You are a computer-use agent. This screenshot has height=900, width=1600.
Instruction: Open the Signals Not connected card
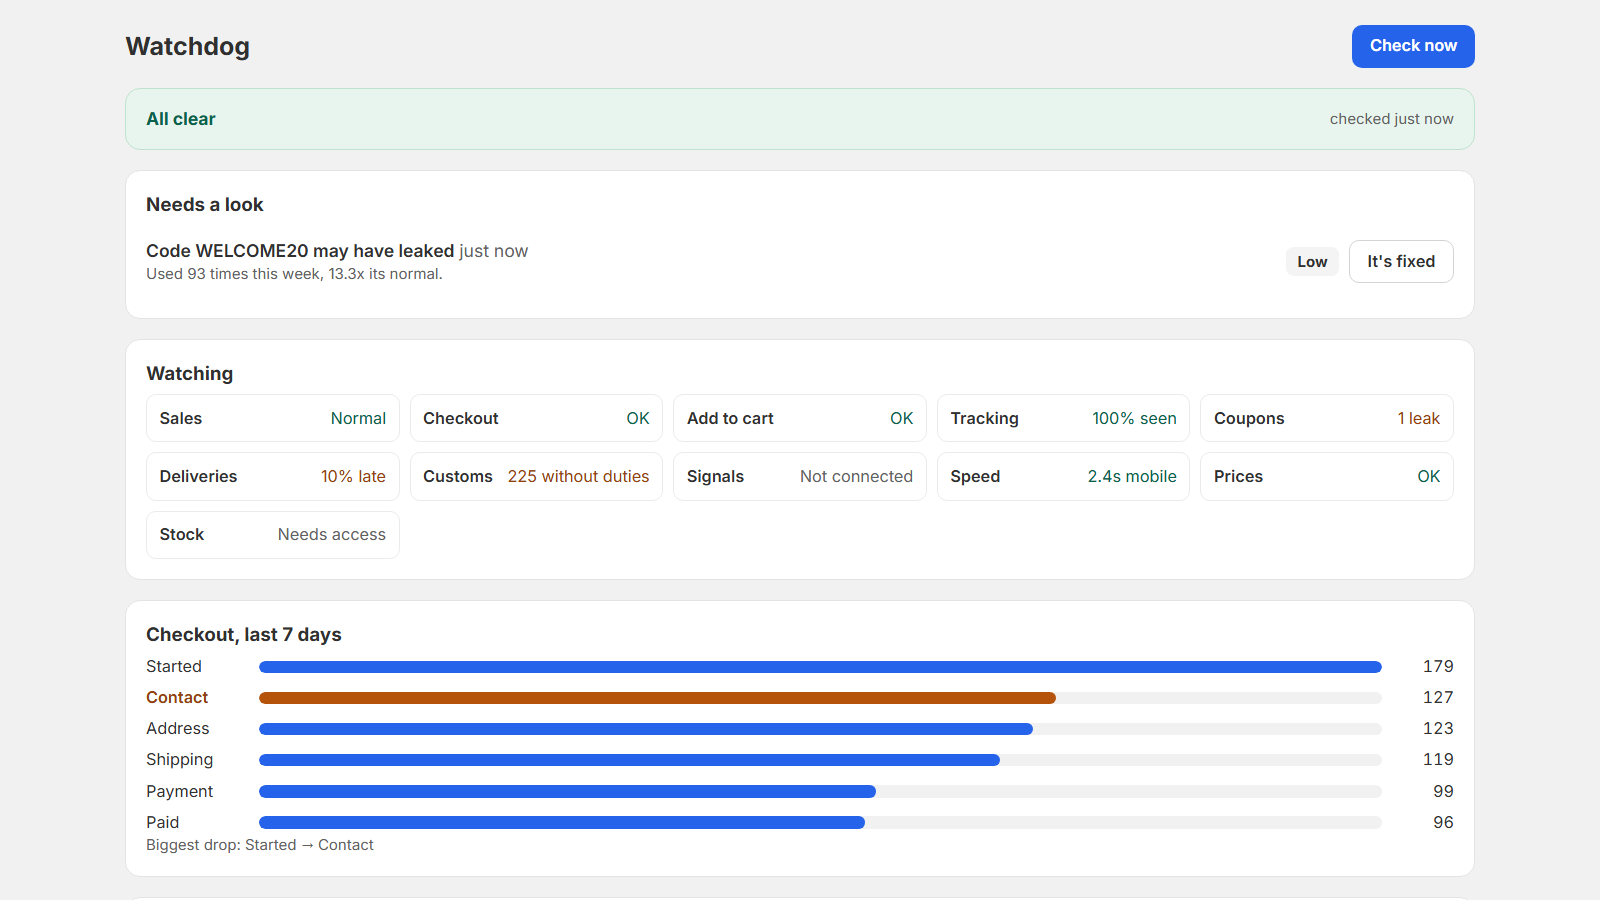point(800,476)
